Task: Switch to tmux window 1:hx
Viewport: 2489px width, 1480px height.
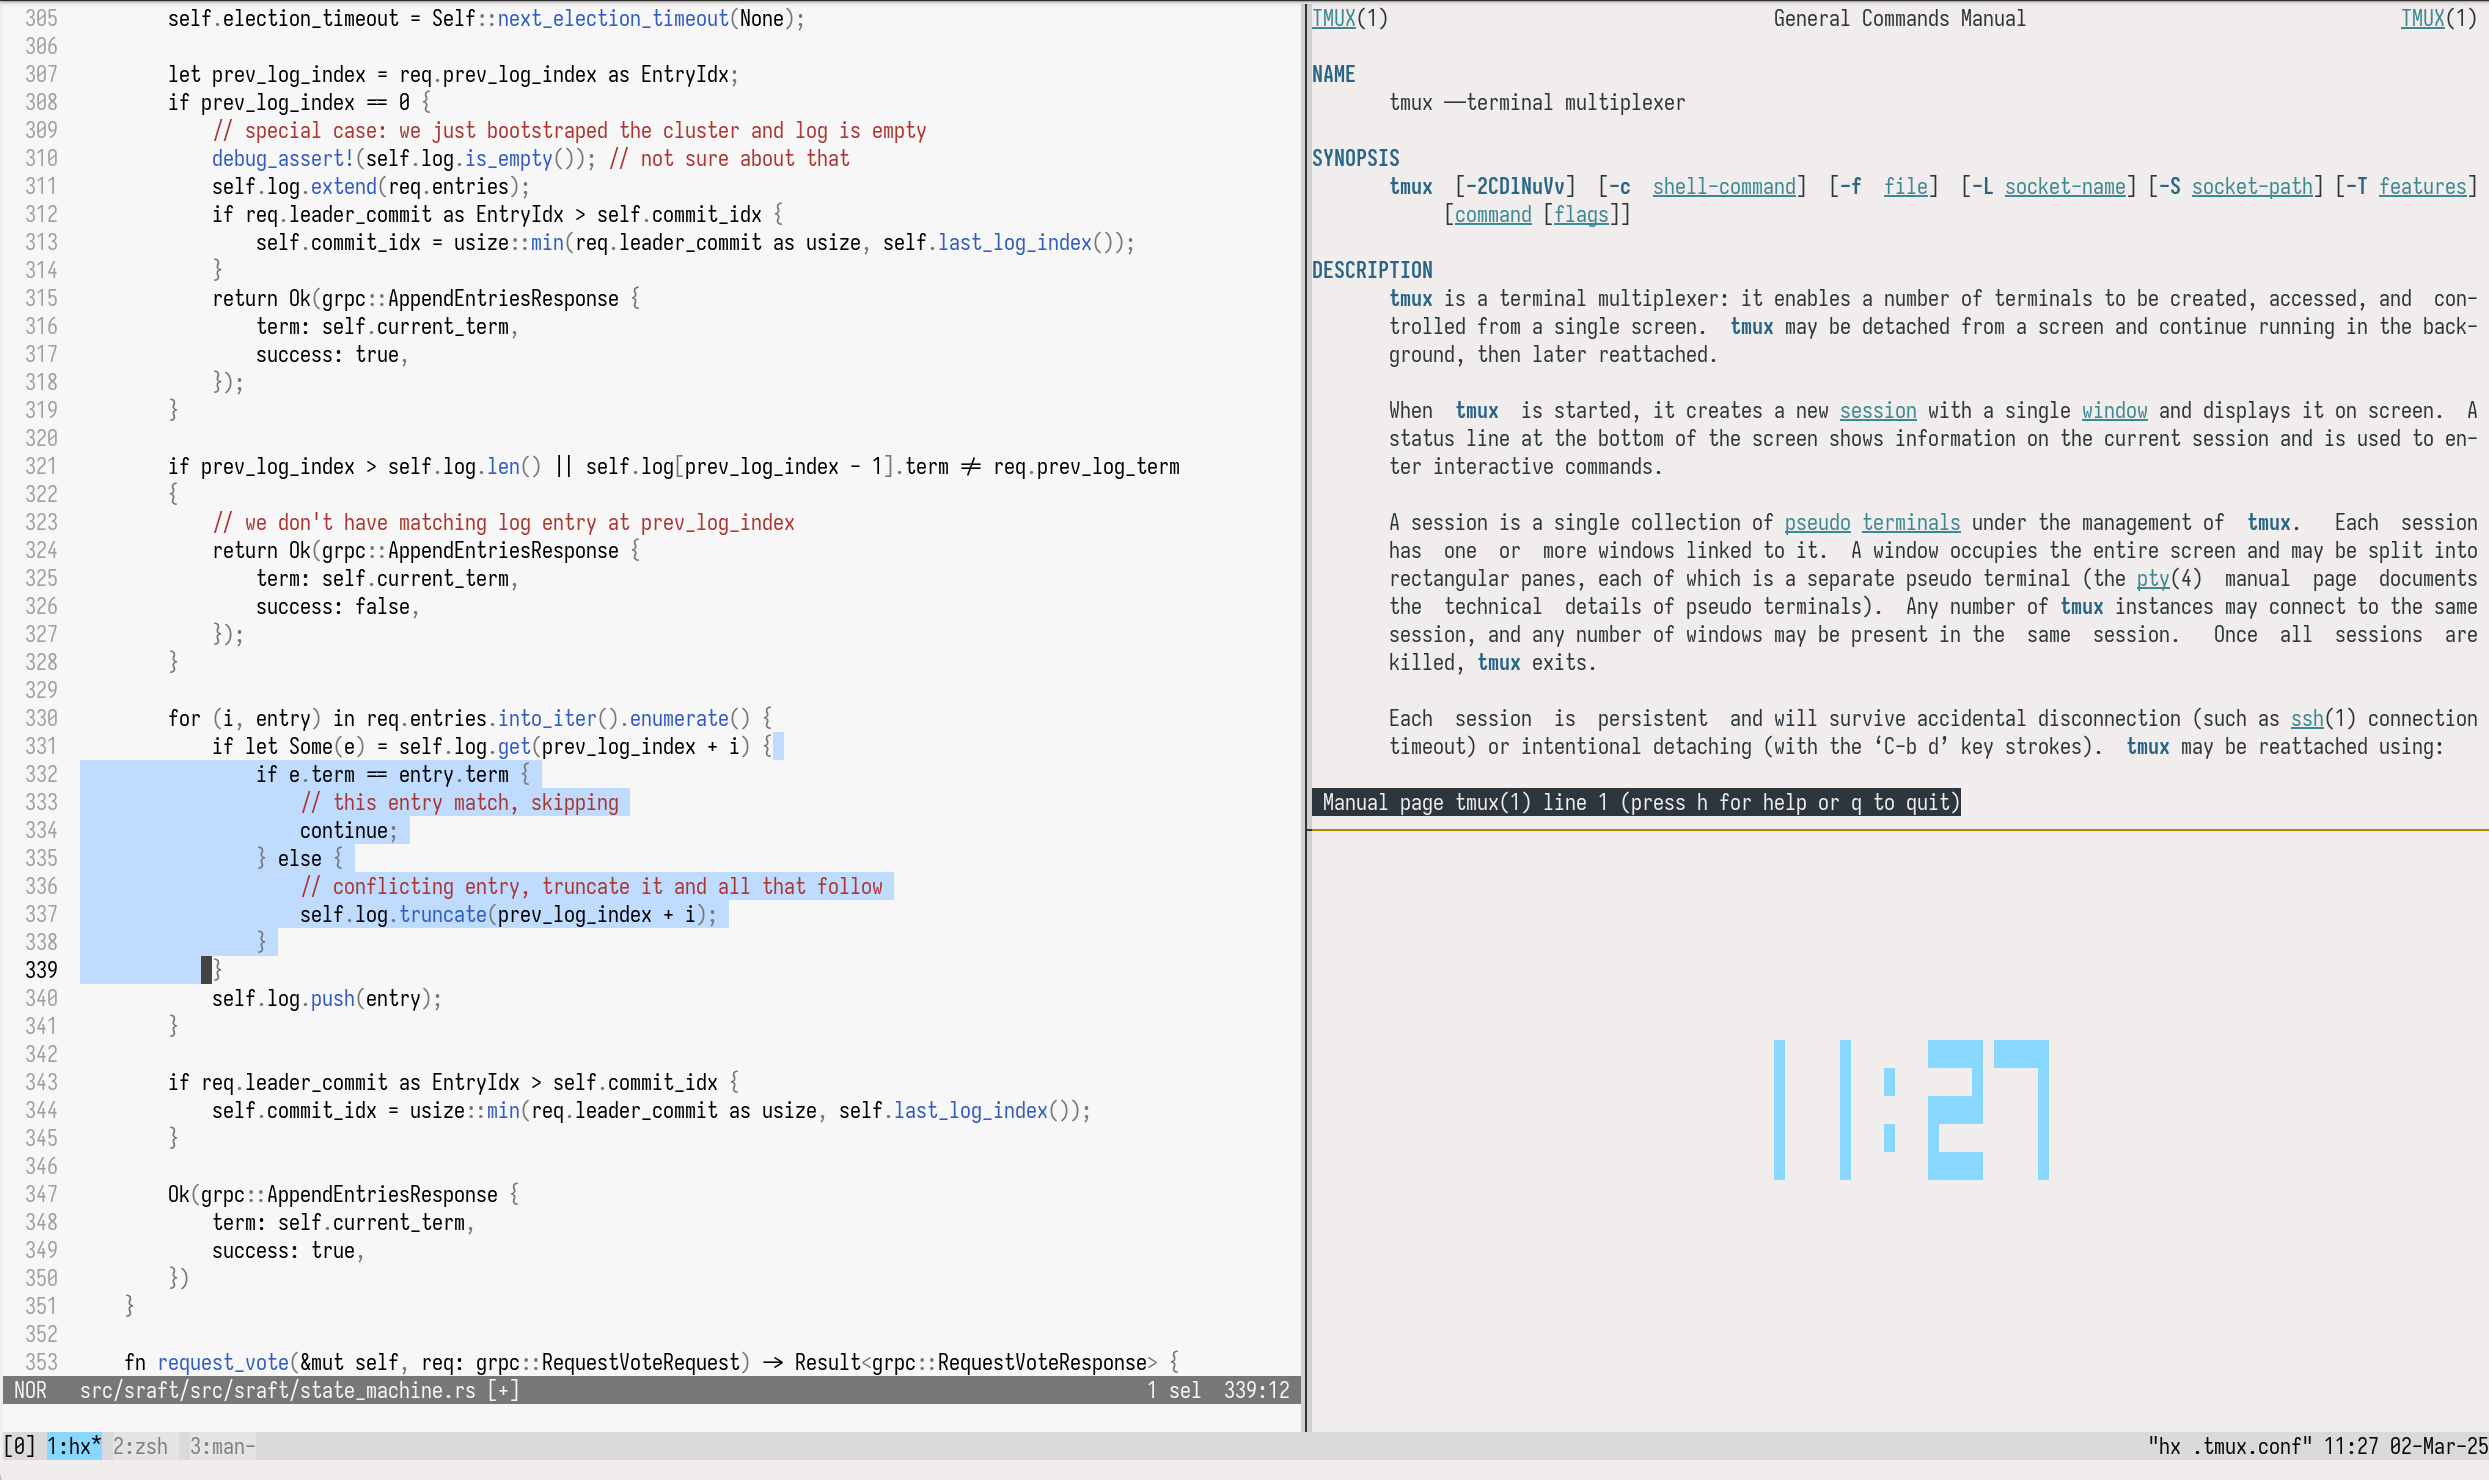Action: pos(74,1446)
